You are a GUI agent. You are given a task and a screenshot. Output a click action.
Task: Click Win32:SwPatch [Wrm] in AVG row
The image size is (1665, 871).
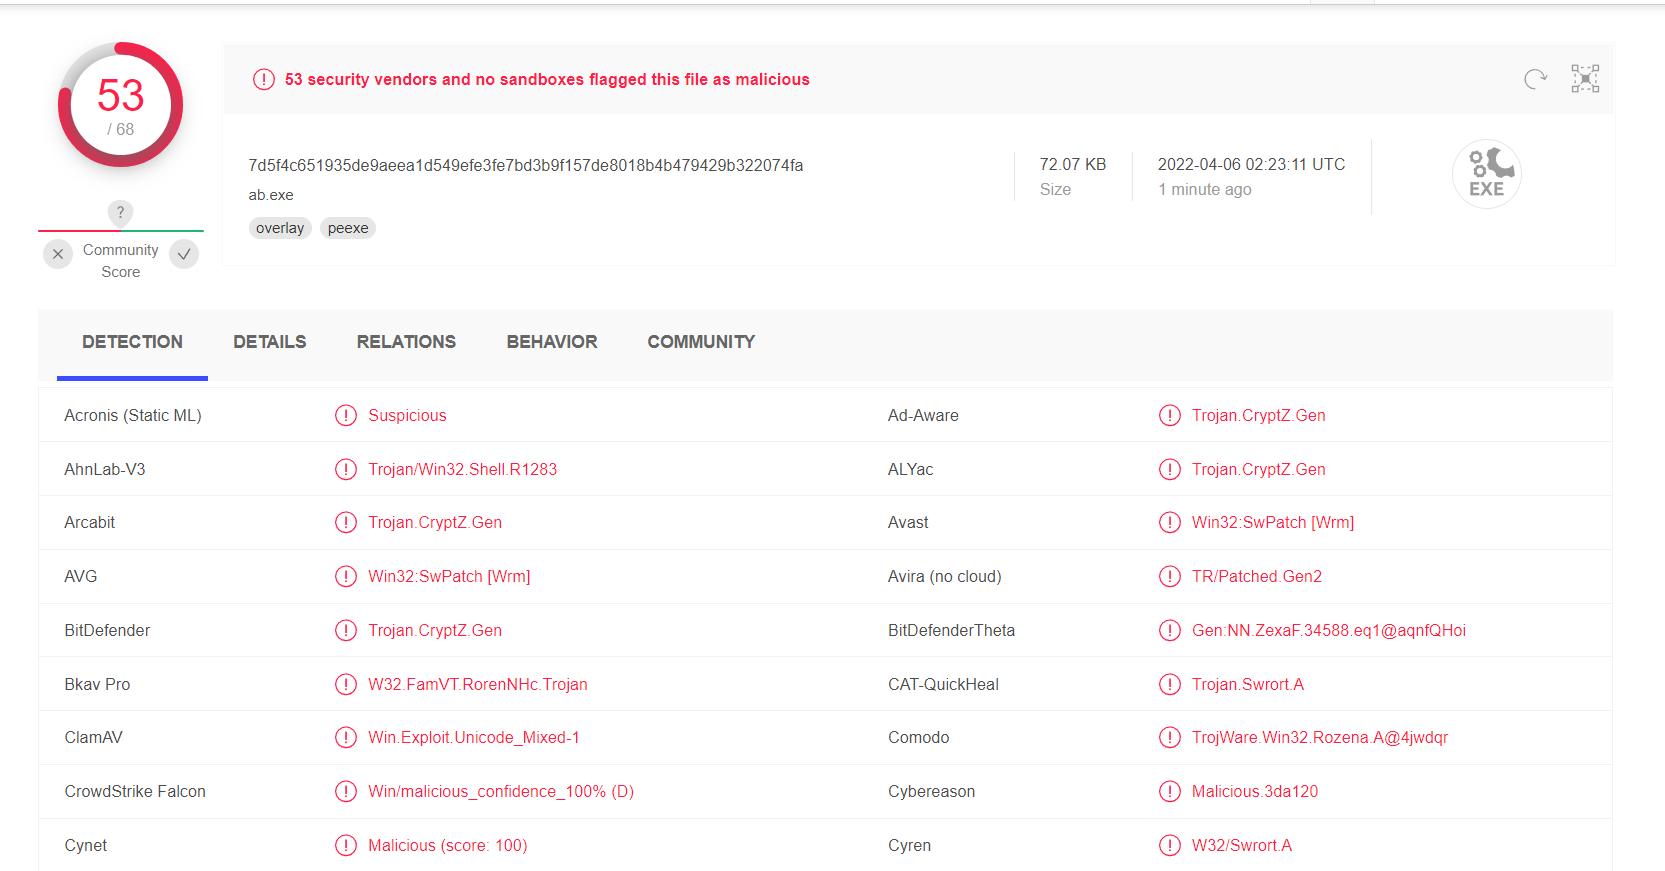click(x=449, y=576)
